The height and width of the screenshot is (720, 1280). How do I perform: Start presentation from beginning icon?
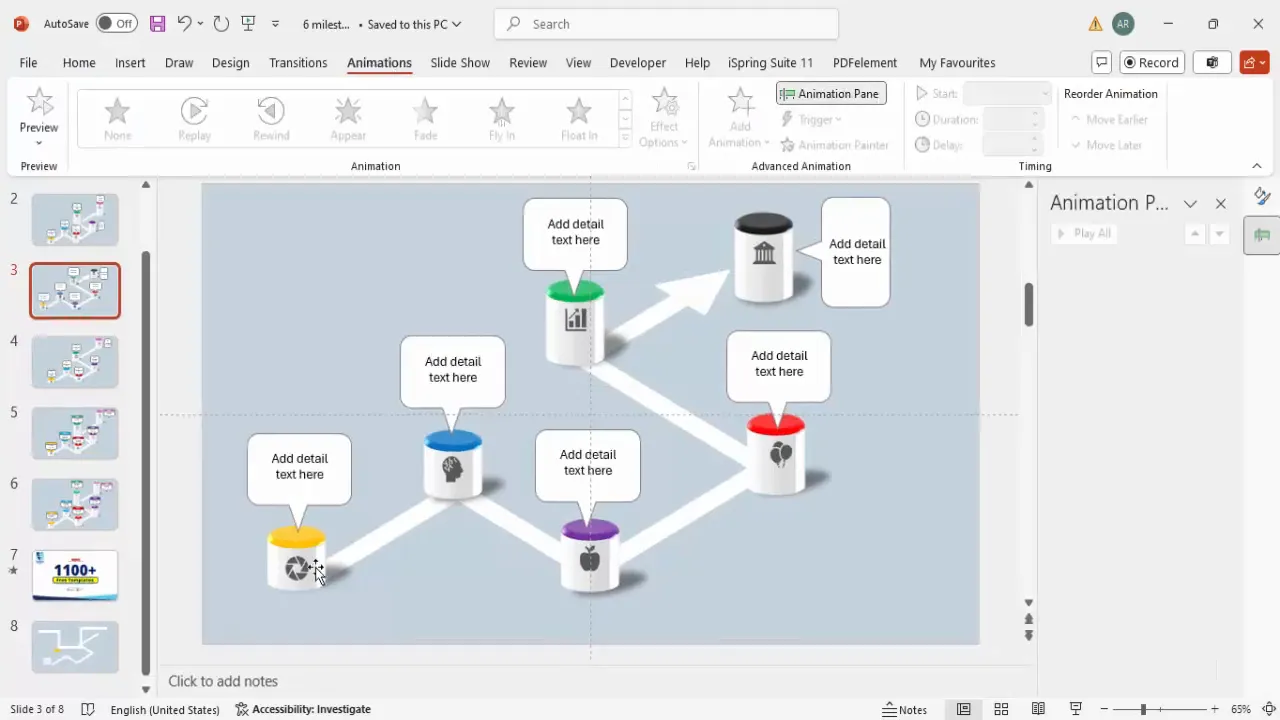coord(249,23)
